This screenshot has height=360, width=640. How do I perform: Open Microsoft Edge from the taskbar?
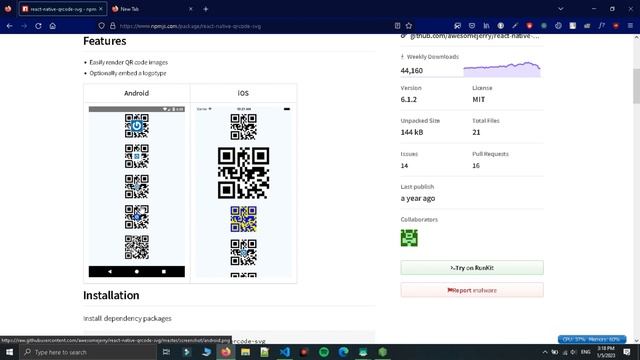click(x=343, y=352)
